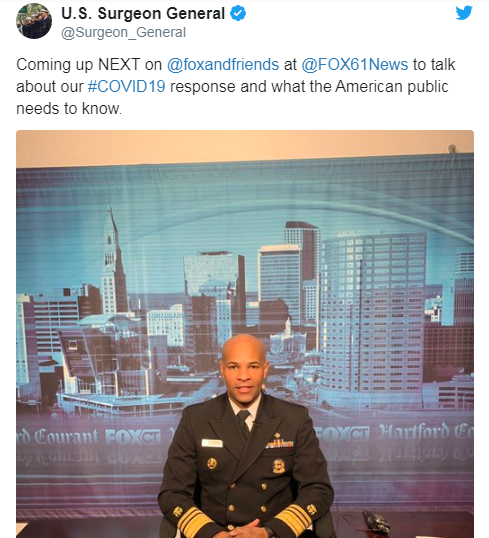Click the words 'Coming up NEXT on' in tweet
Image resolution: width=489 pixels, height=538 pixels.
[89, 65]
